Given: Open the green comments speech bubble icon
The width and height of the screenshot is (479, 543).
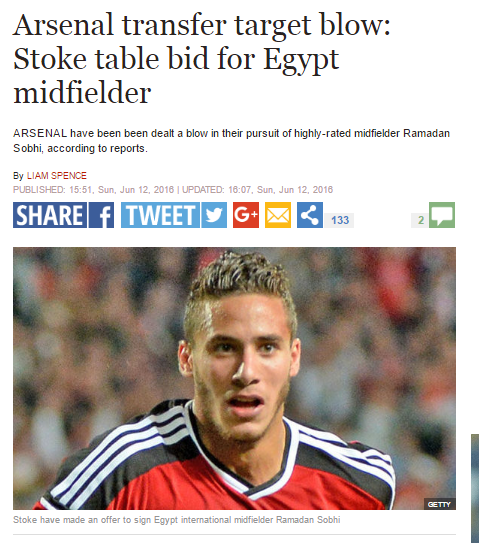Looking at the screenshot, I should [442, 215].
